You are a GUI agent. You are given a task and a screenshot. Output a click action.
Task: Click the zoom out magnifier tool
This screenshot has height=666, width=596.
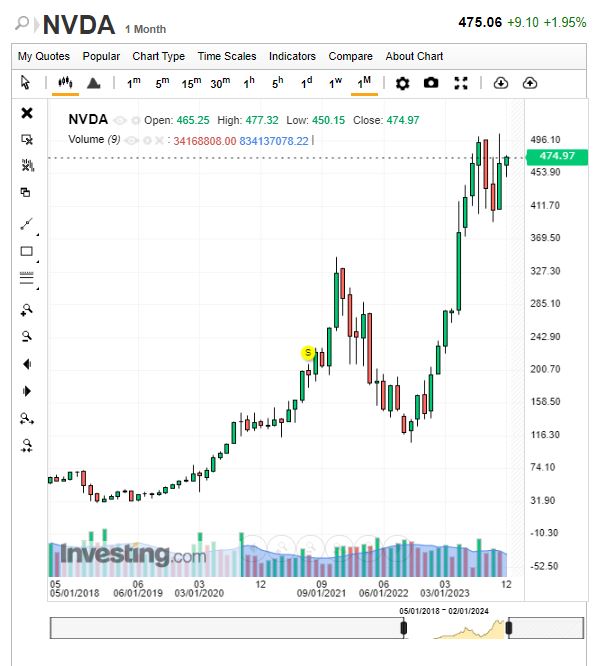pyautogui.click(x=26, y=337)
